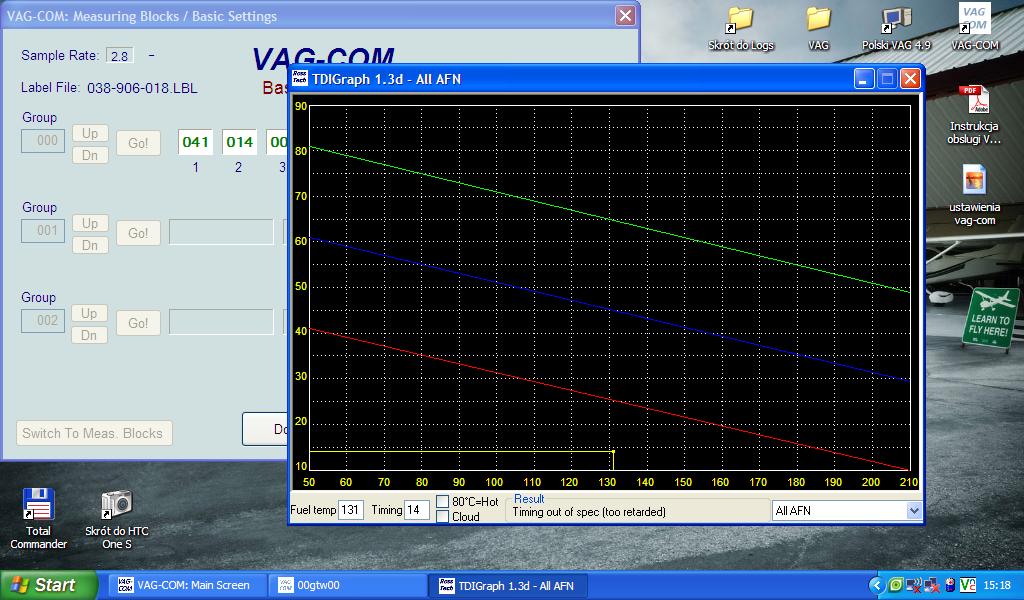Click the Sample Rate value 2.8

click(120, 55)
